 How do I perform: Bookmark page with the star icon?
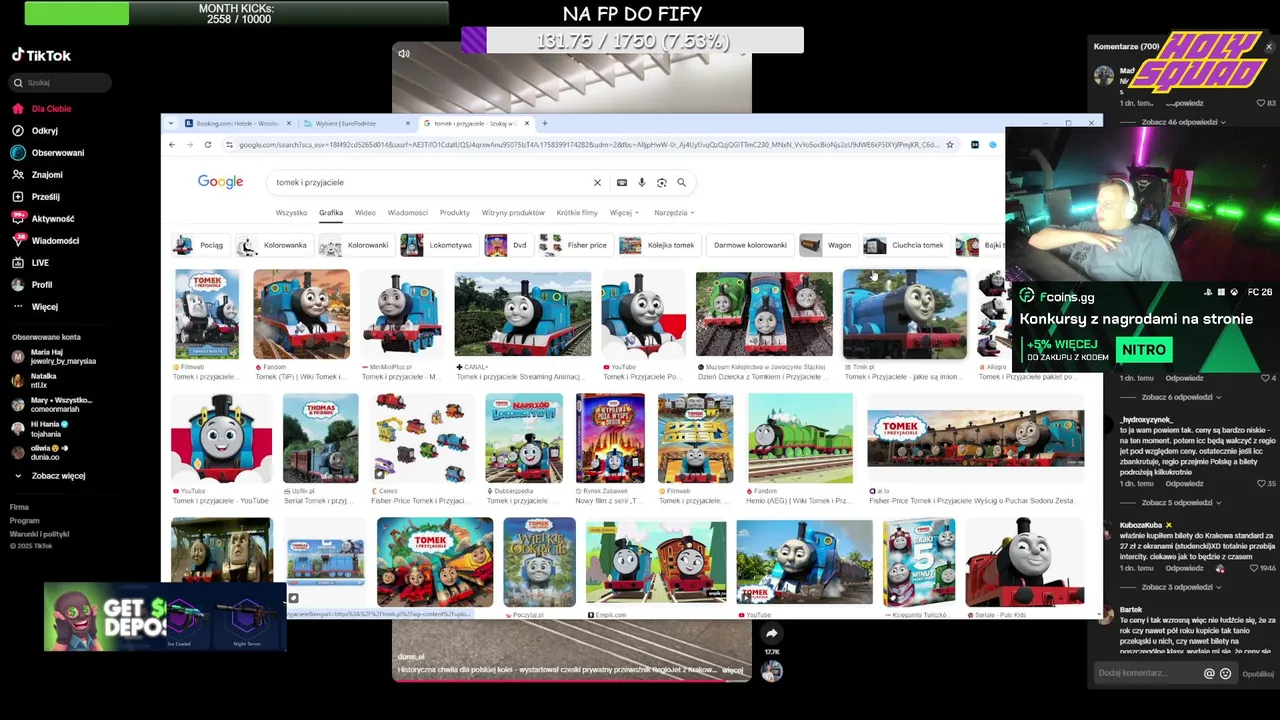point(949,145)
